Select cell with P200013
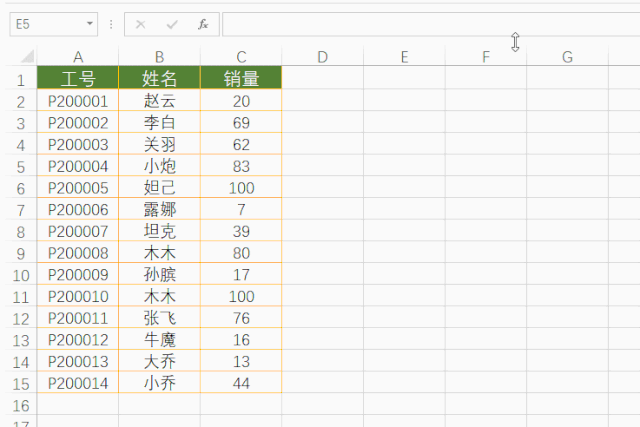The width and height of the screenshot is (640, 427). tap(78, 361)
